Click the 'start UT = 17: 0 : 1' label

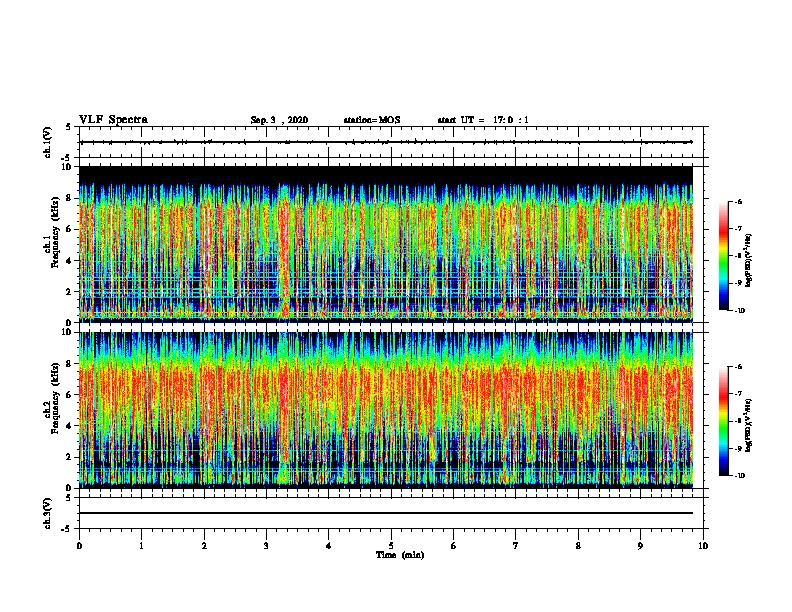point(483,120)
